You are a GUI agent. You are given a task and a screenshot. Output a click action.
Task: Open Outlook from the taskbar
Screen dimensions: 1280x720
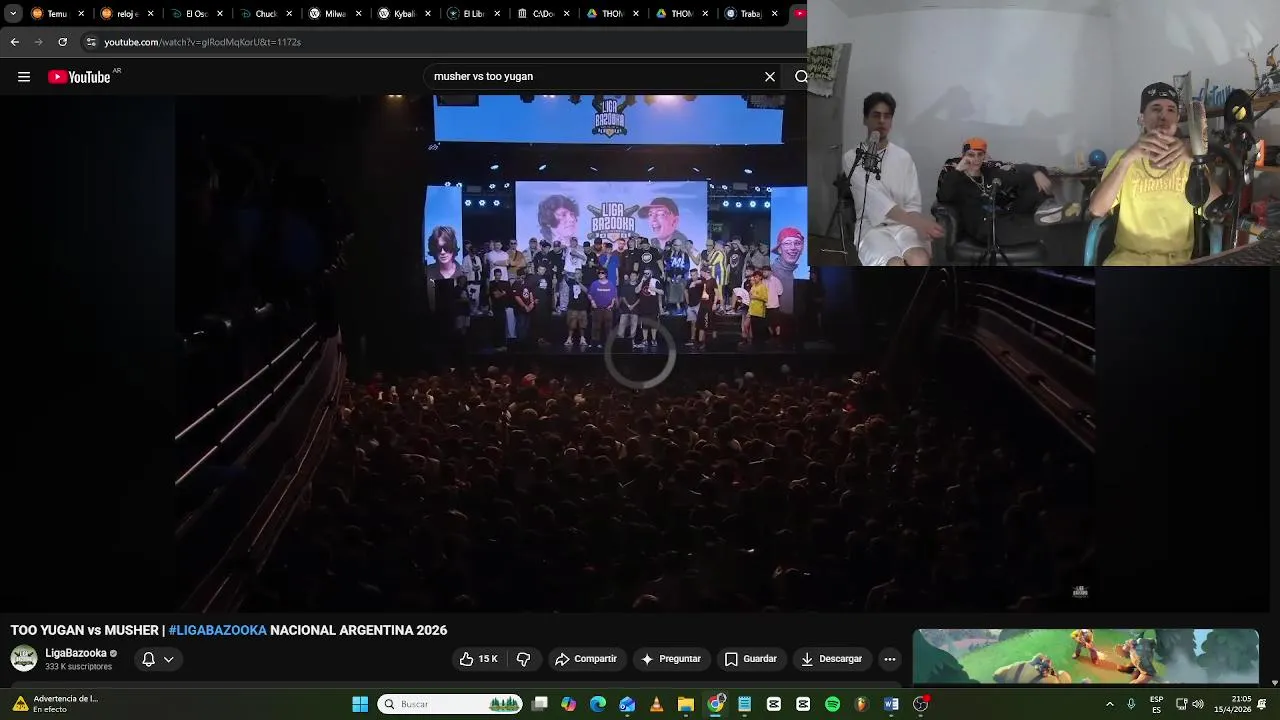pos(627,704)
